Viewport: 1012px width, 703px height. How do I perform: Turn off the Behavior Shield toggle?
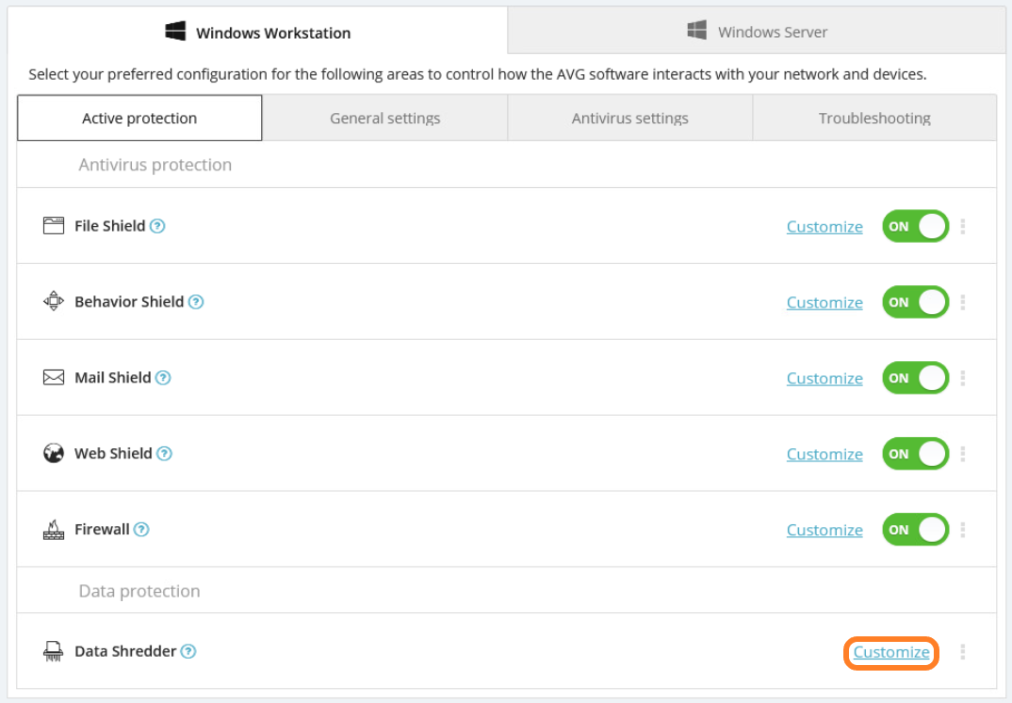(x=916, y=302)
